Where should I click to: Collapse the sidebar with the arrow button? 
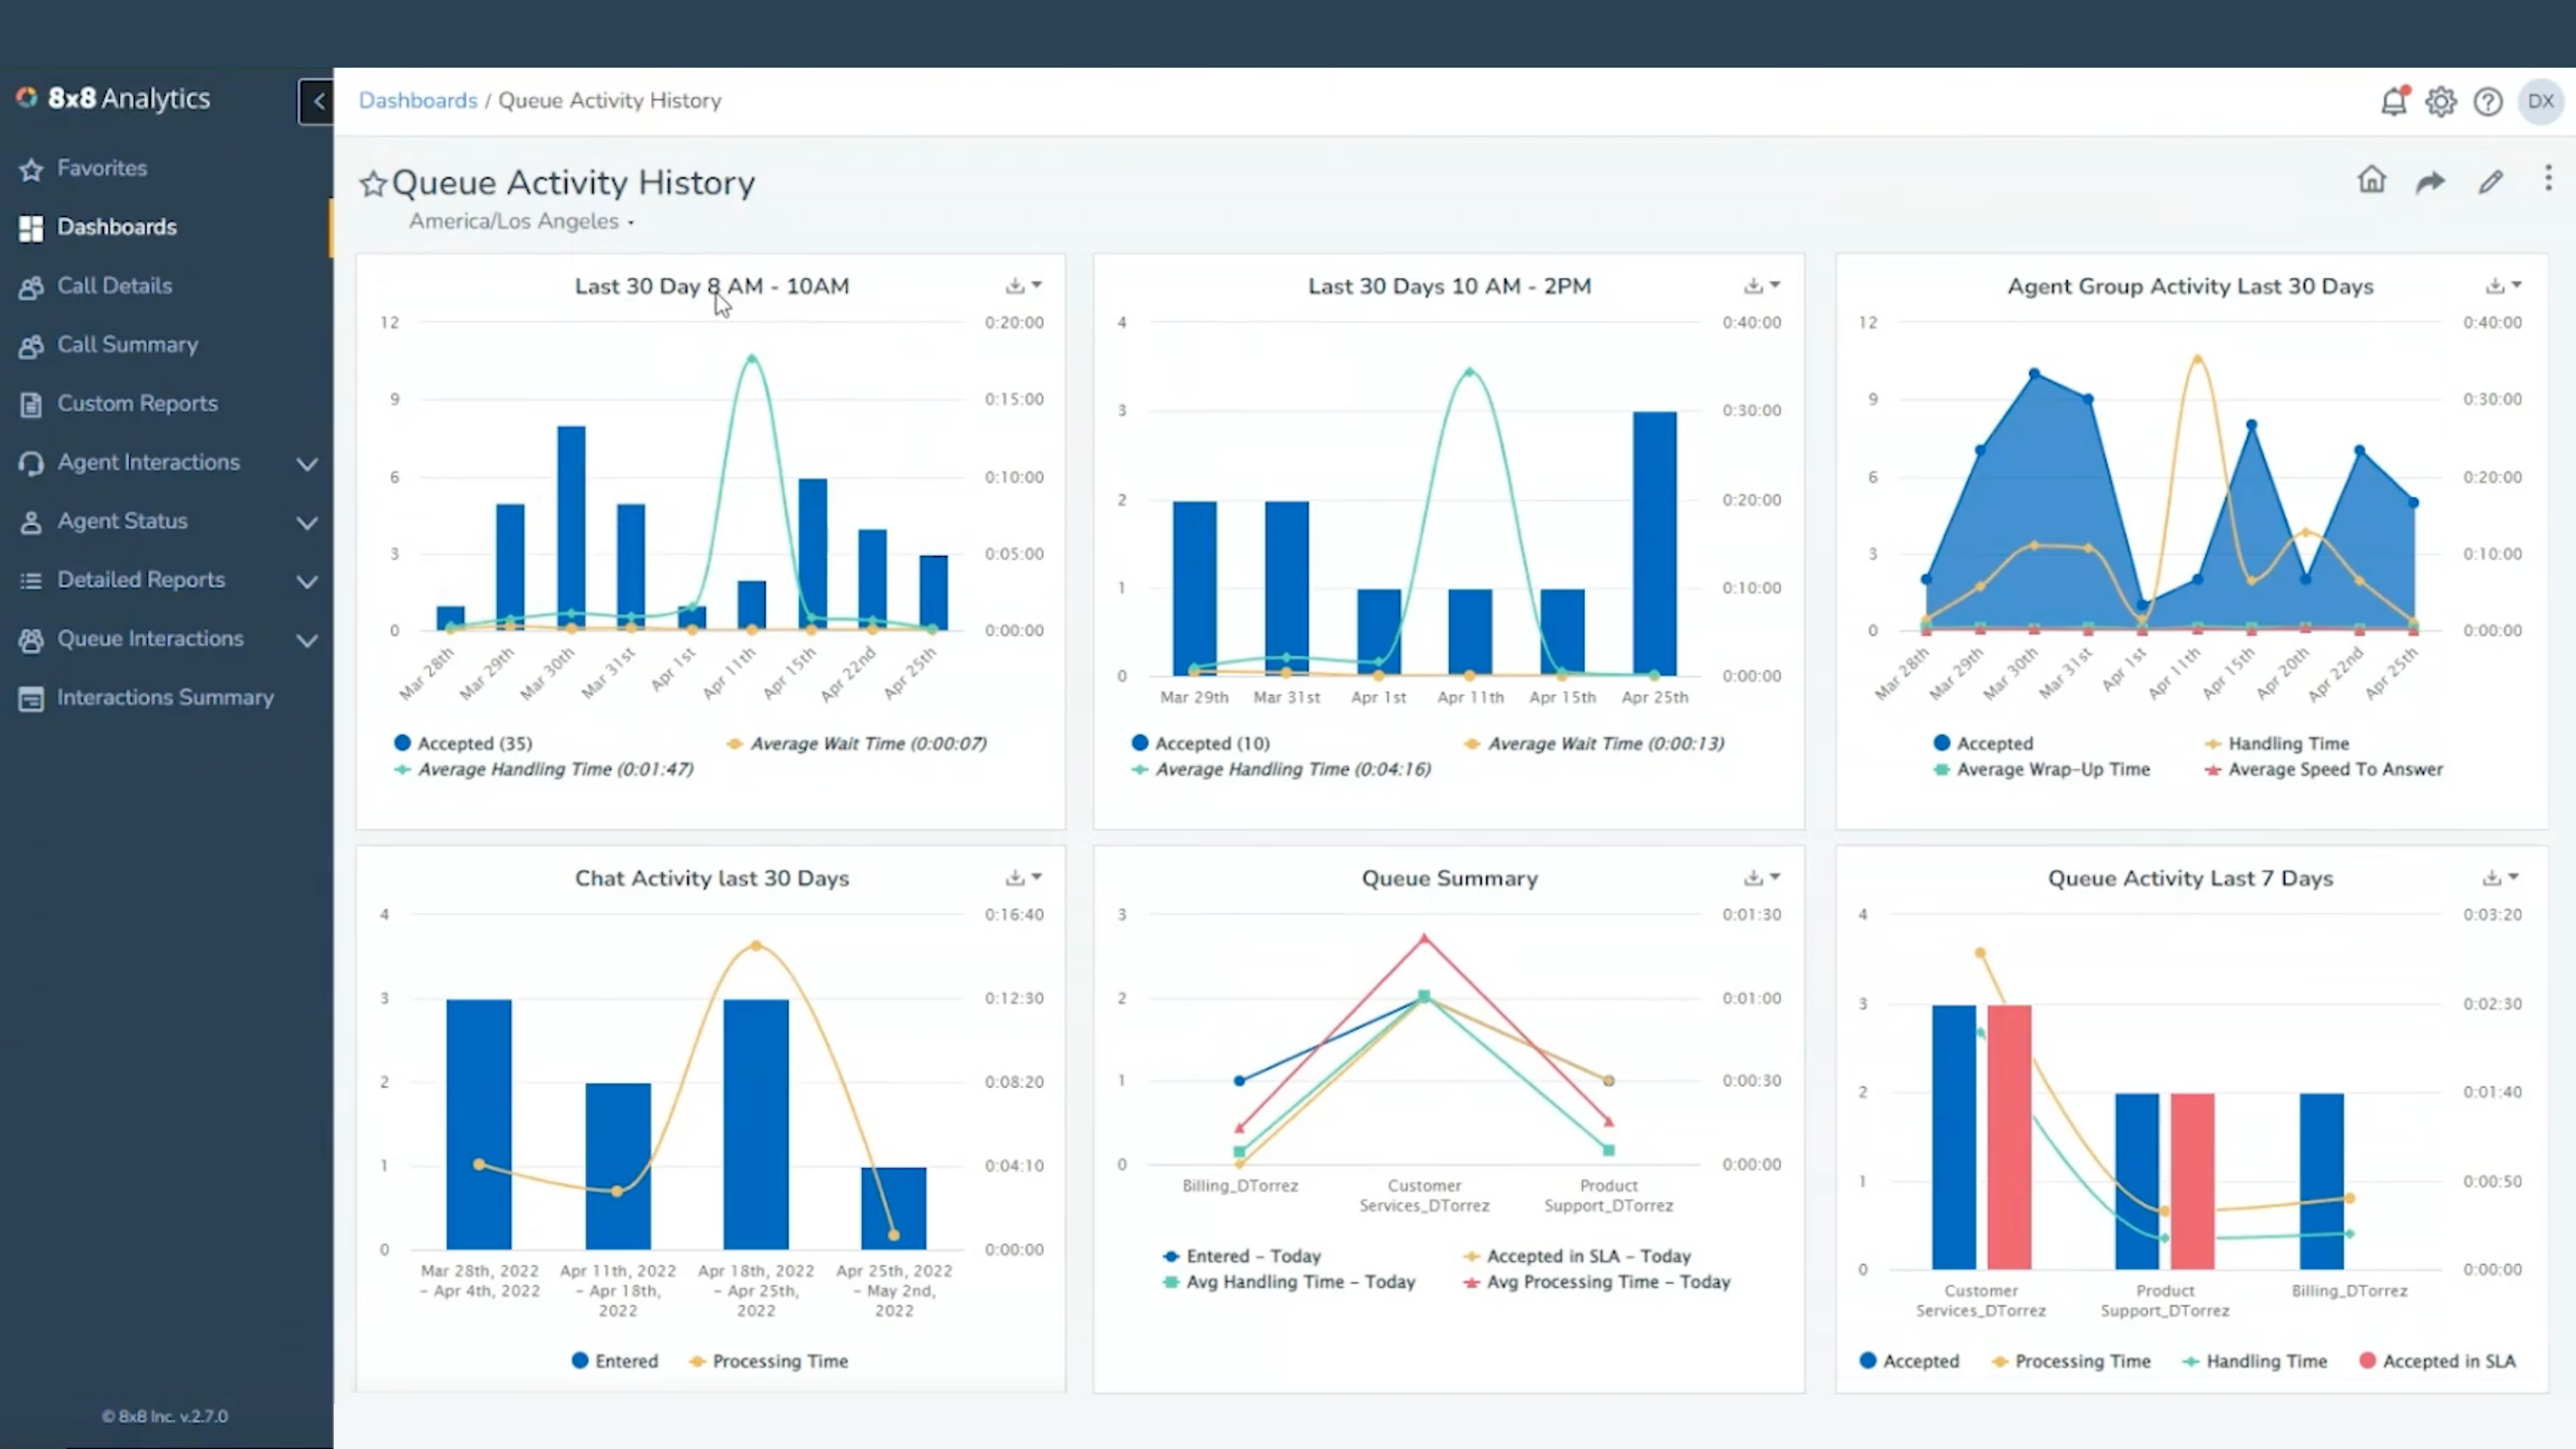pos(317,101)
